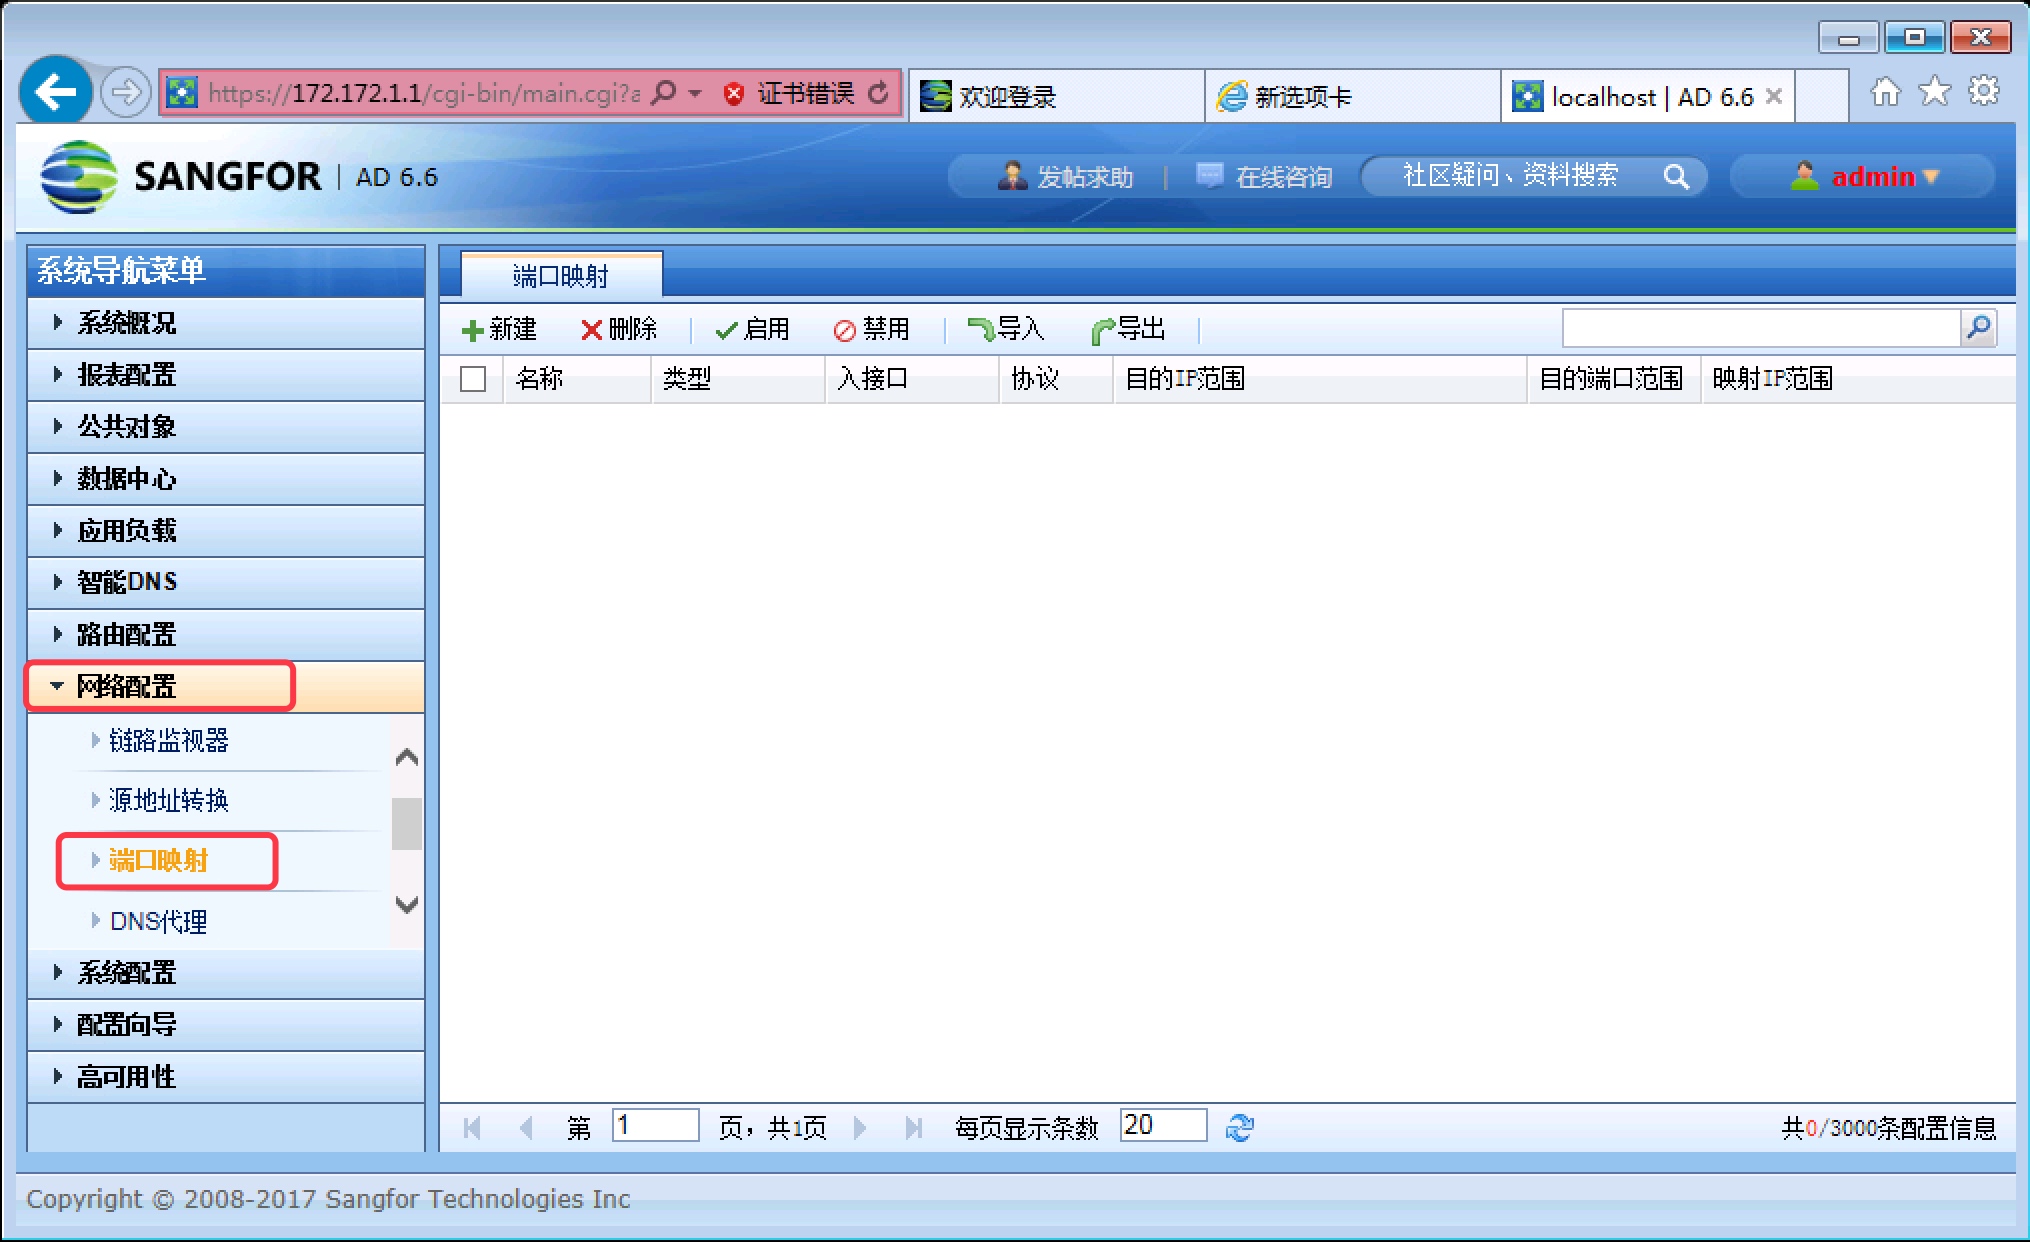Click the refresh icon in pagination bar

(x=1240, y=1128)
